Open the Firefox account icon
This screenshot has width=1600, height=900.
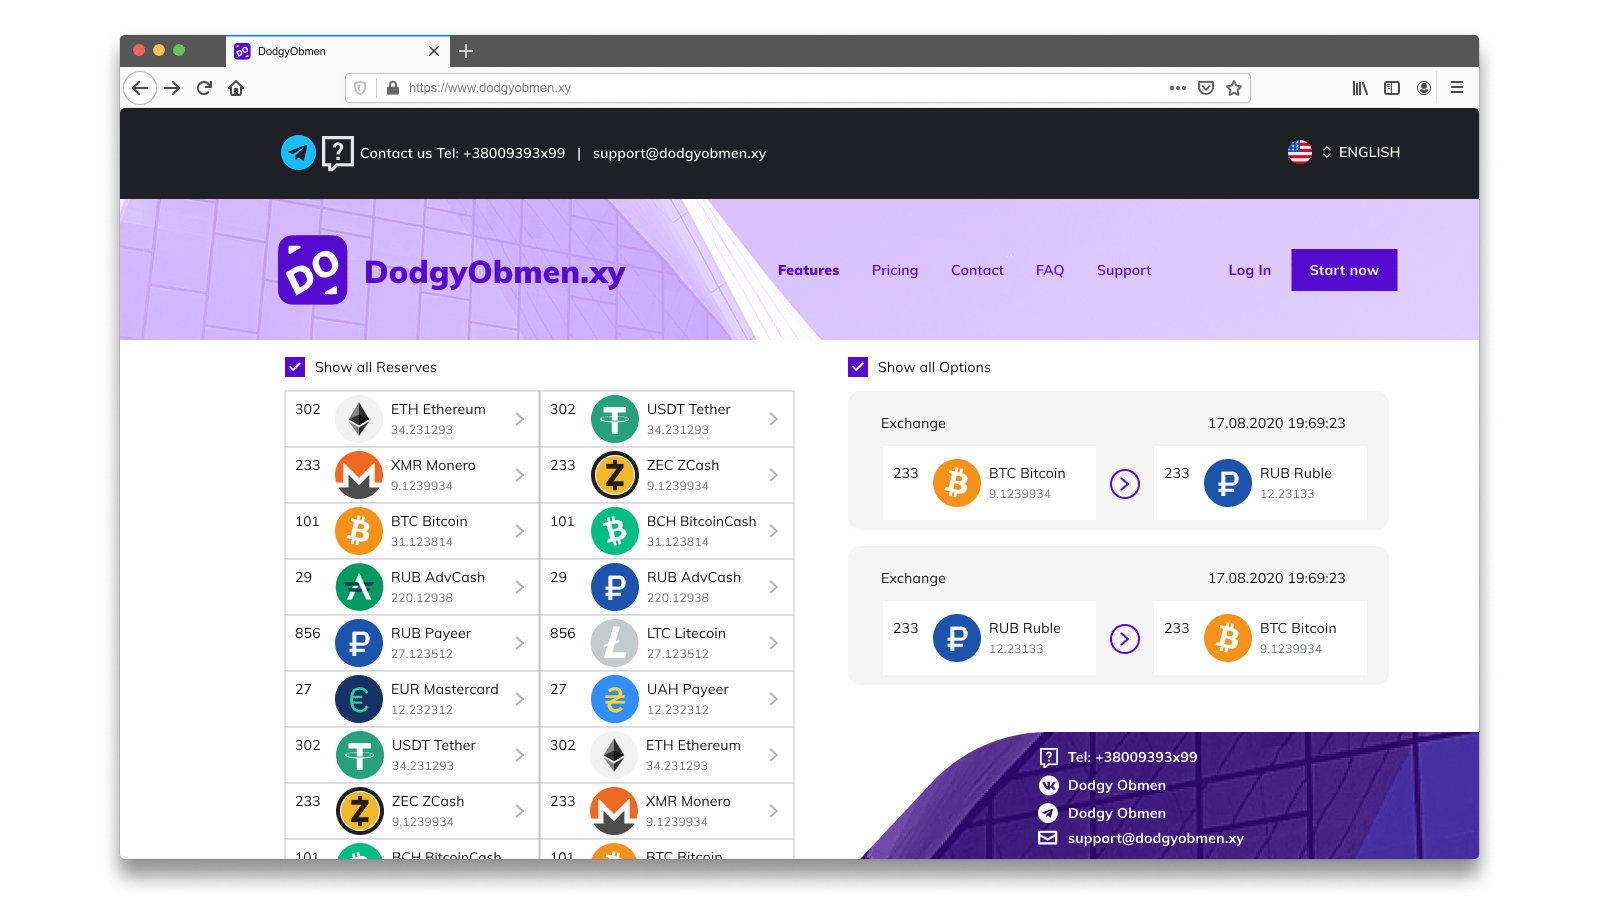click(1424, 88)
